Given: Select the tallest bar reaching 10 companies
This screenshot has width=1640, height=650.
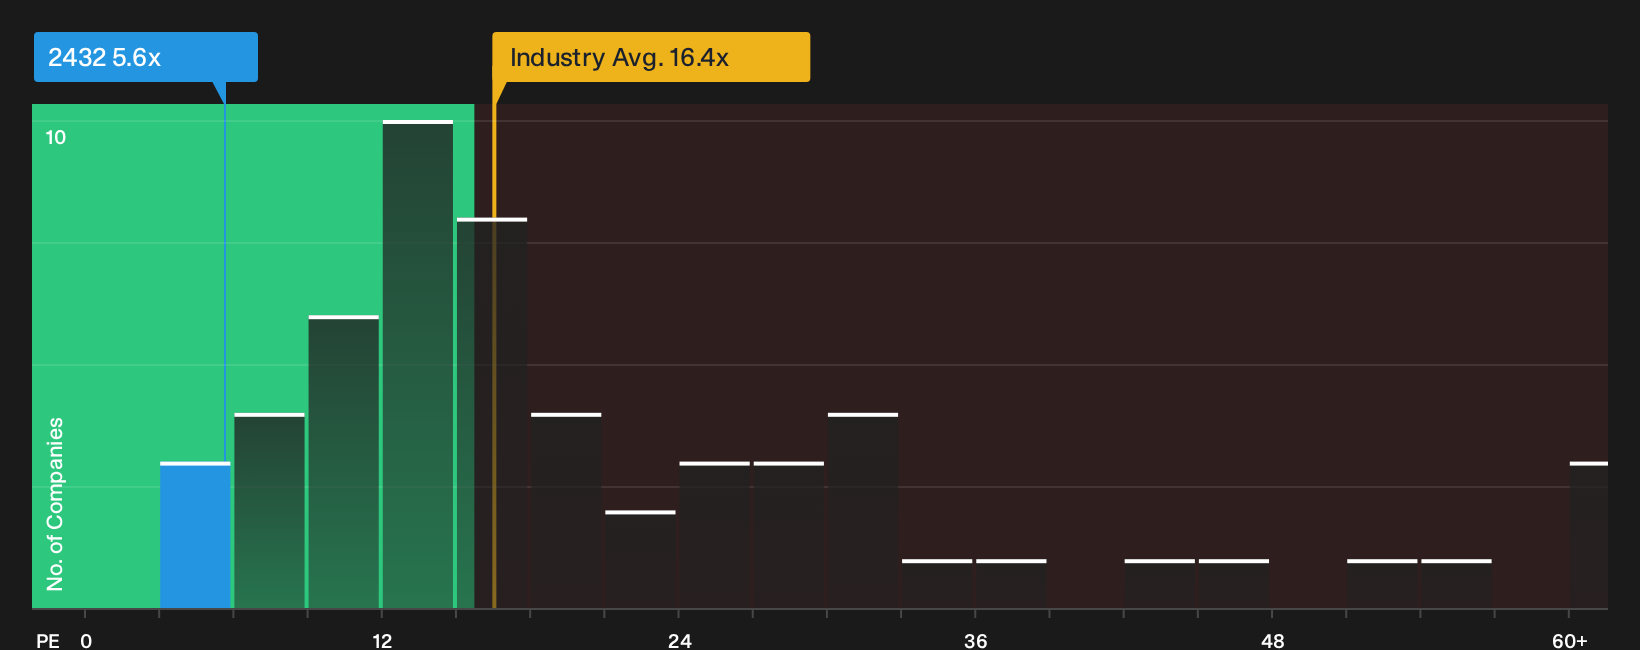Looking at the screenshot, I should pos(418,364).
